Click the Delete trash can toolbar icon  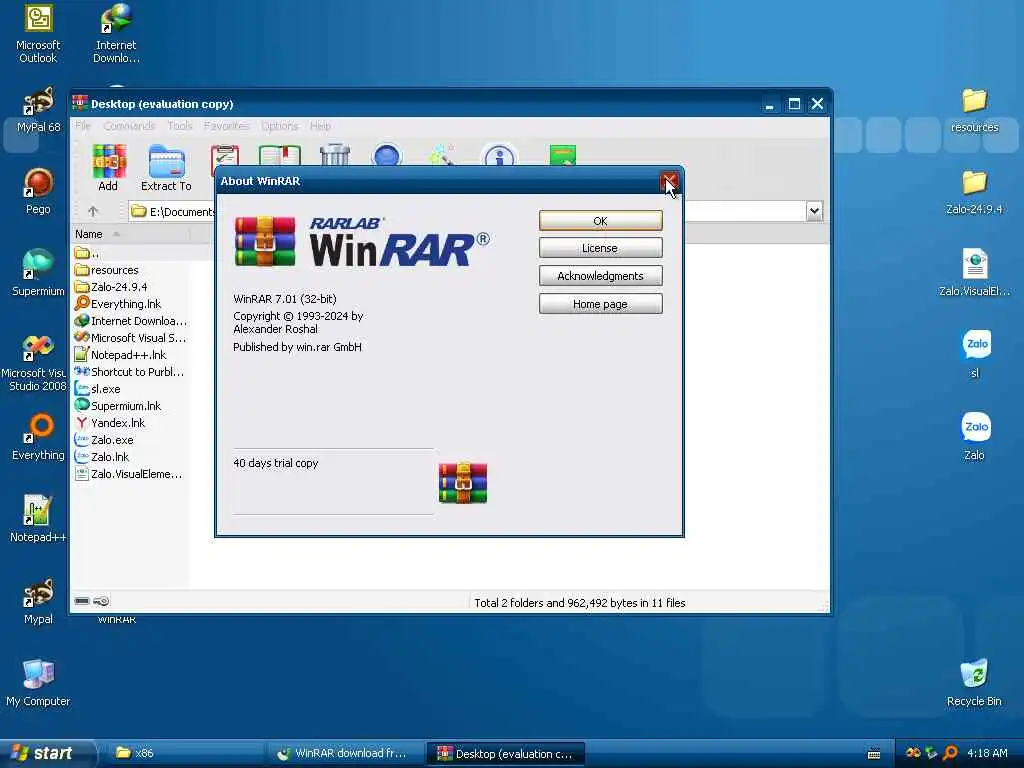click(335, 155)
